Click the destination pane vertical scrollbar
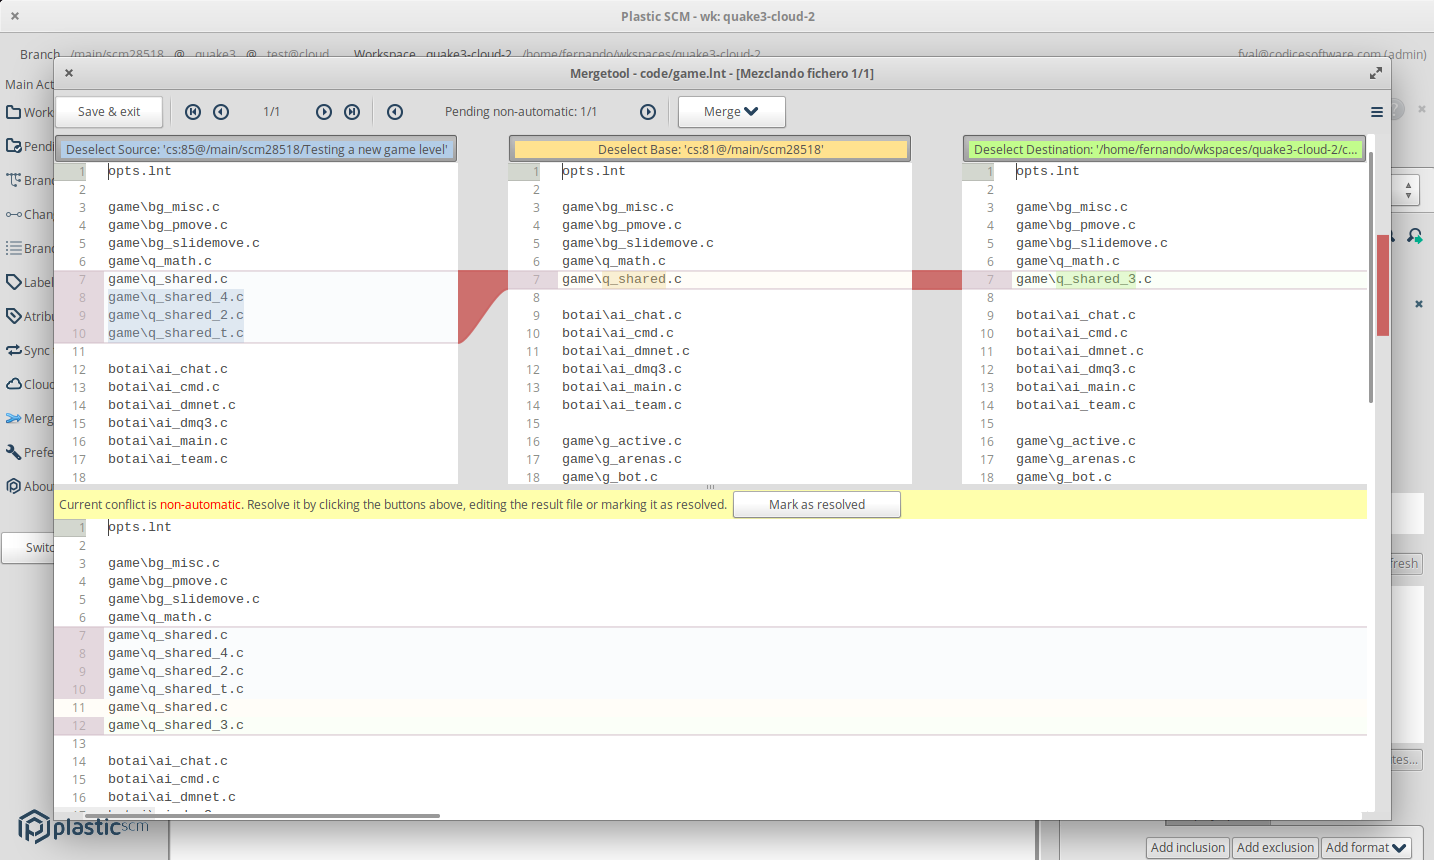Screen dimensions: 1434x860 (1370, 277)
